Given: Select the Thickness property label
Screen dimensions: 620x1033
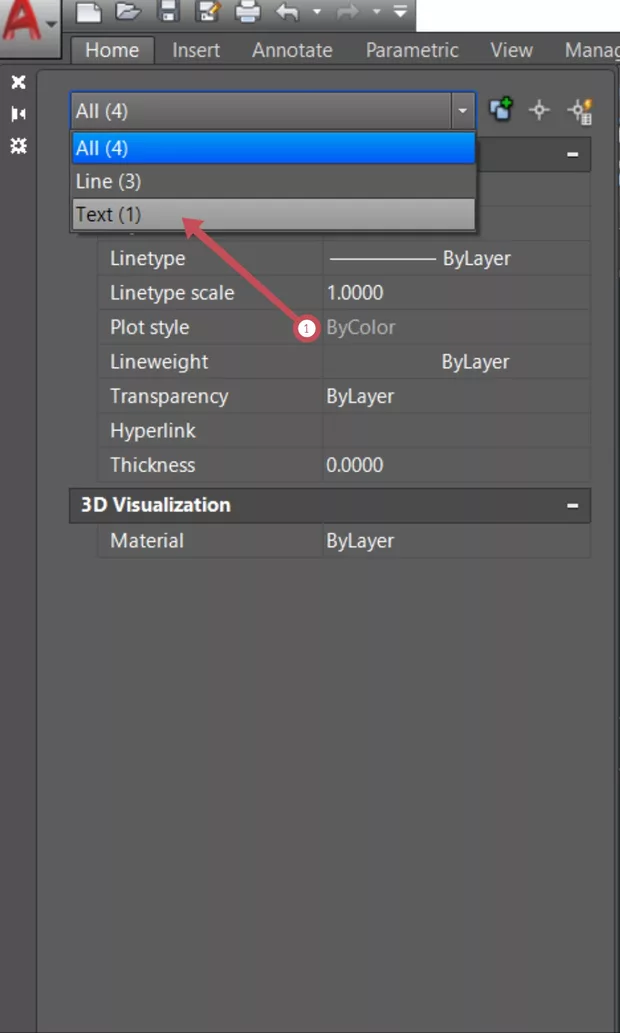Looking at the screenshot, I should pyautogui.click(x=153, y=465).
